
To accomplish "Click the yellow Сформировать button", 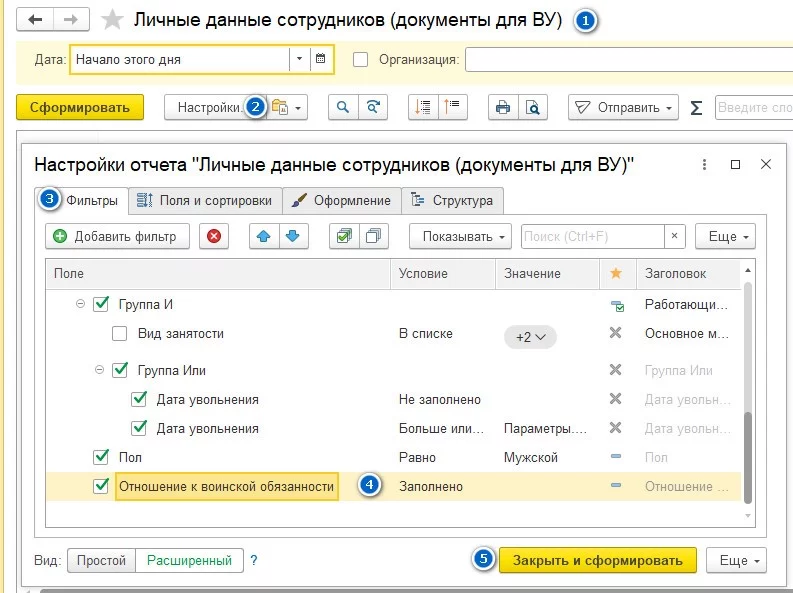I will point(80,107).
